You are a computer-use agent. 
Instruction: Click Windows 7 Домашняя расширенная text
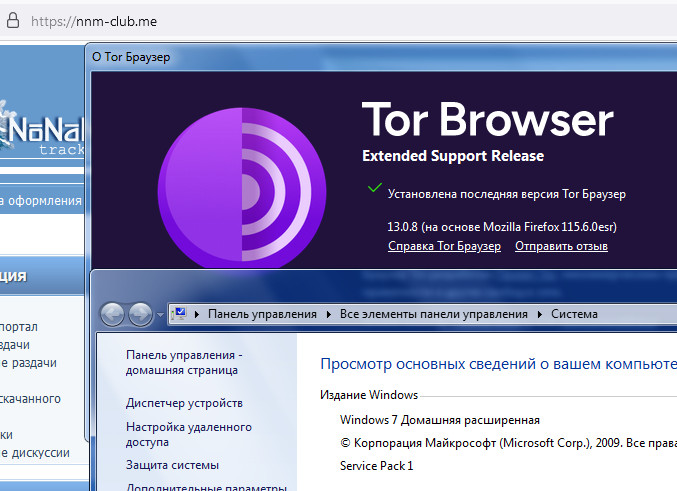click(x=440, y=420)
